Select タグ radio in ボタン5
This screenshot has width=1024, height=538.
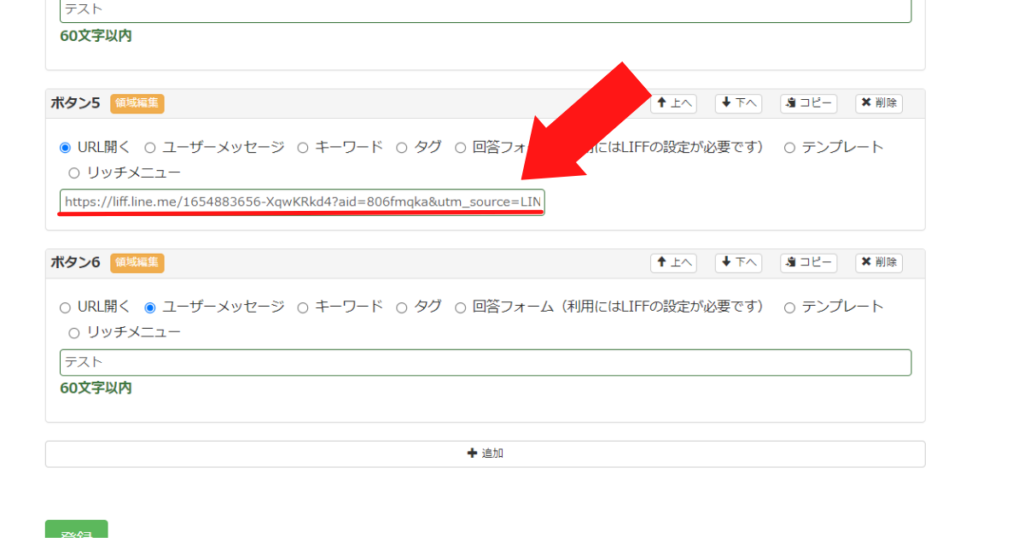(402, 148)
